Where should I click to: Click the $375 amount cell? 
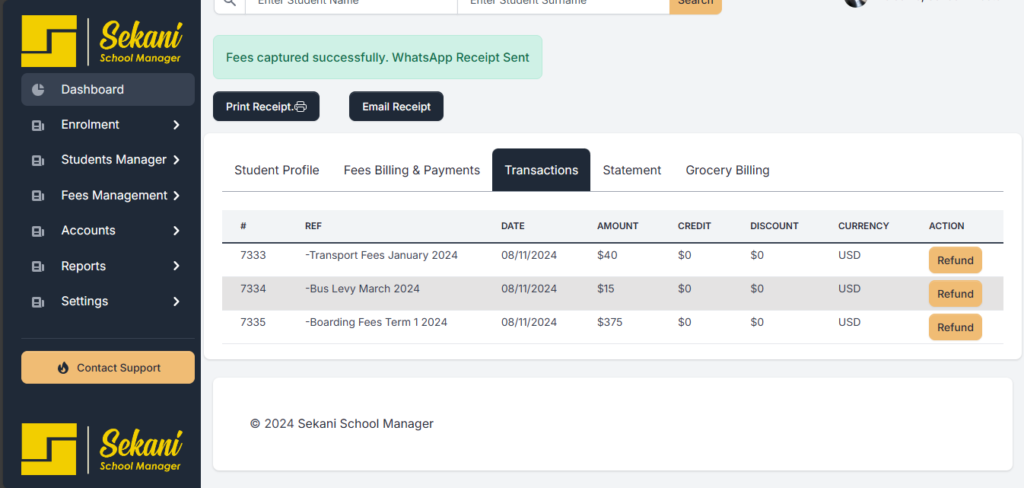(x=609, y=322)
